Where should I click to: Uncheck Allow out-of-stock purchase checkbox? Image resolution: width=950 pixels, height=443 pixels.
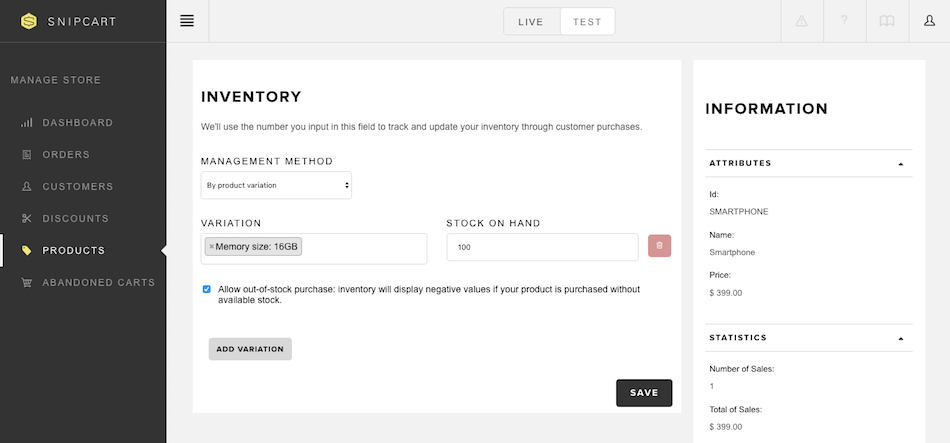pyautogui.click(x=207, y=289)
